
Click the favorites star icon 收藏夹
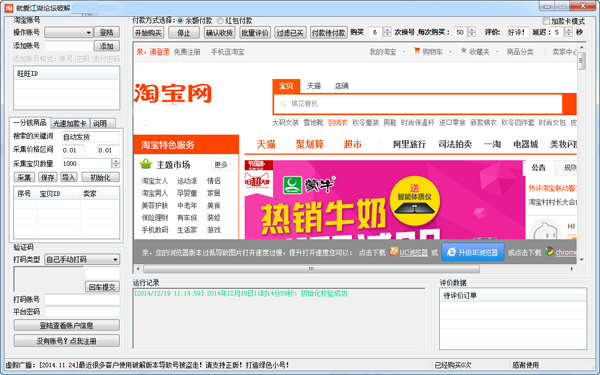point(463,51)
